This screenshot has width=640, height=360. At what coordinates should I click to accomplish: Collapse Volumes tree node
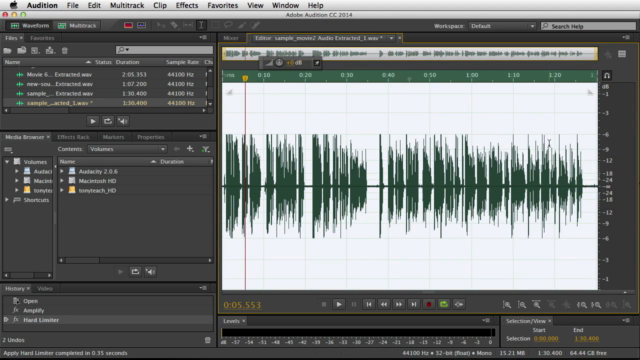[x=7, y=162]
